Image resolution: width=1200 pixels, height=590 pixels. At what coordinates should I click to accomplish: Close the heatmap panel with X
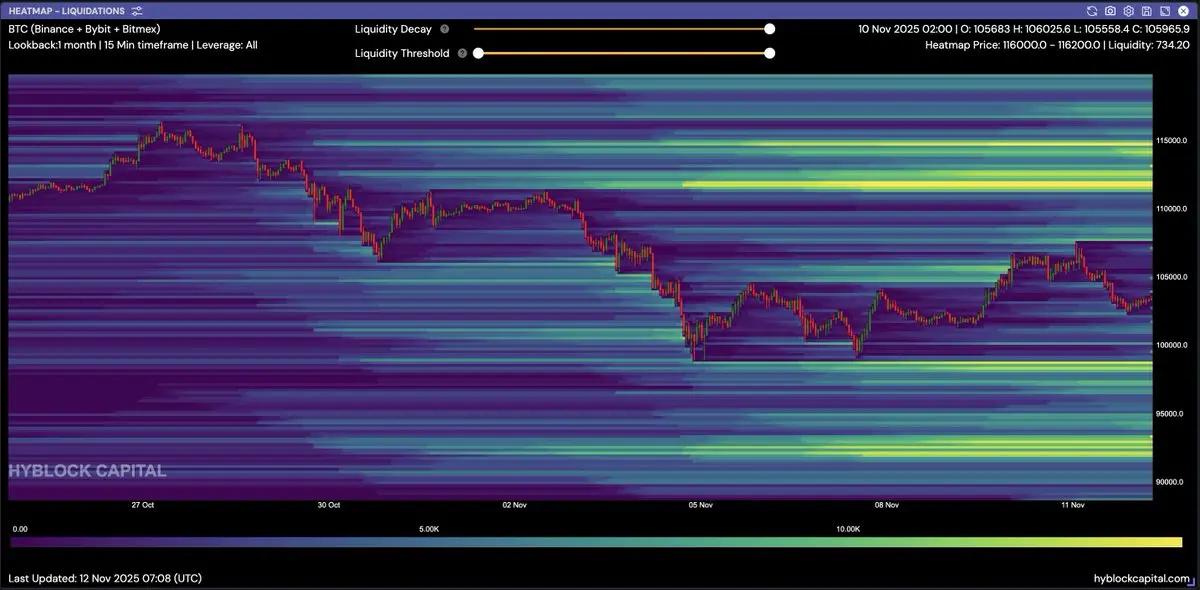(1183, 11)
